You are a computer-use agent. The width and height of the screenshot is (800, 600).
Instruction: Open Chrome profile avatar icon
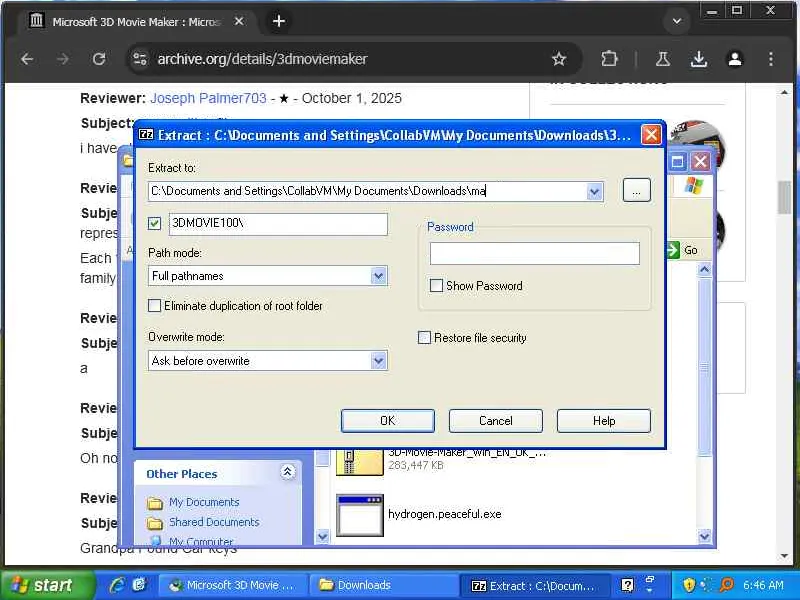click(735, 59)
